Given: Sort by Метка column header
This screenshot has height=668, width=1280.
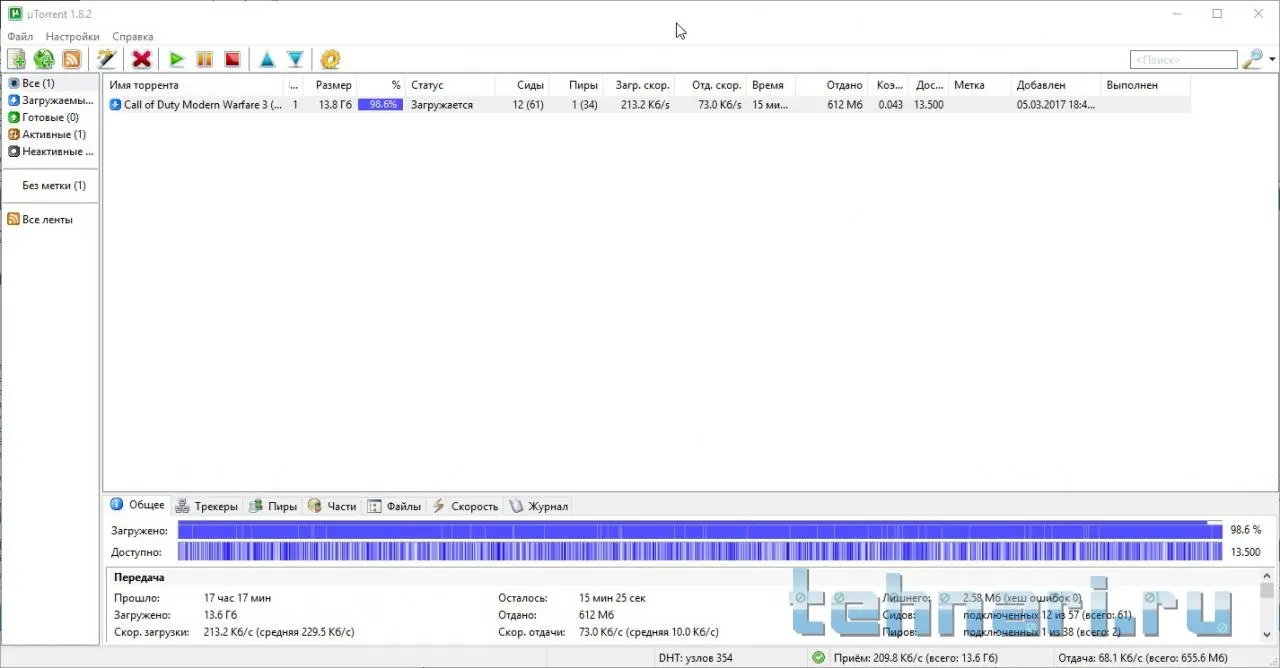Looking at the screenshot, I should [x=979, y=85].
